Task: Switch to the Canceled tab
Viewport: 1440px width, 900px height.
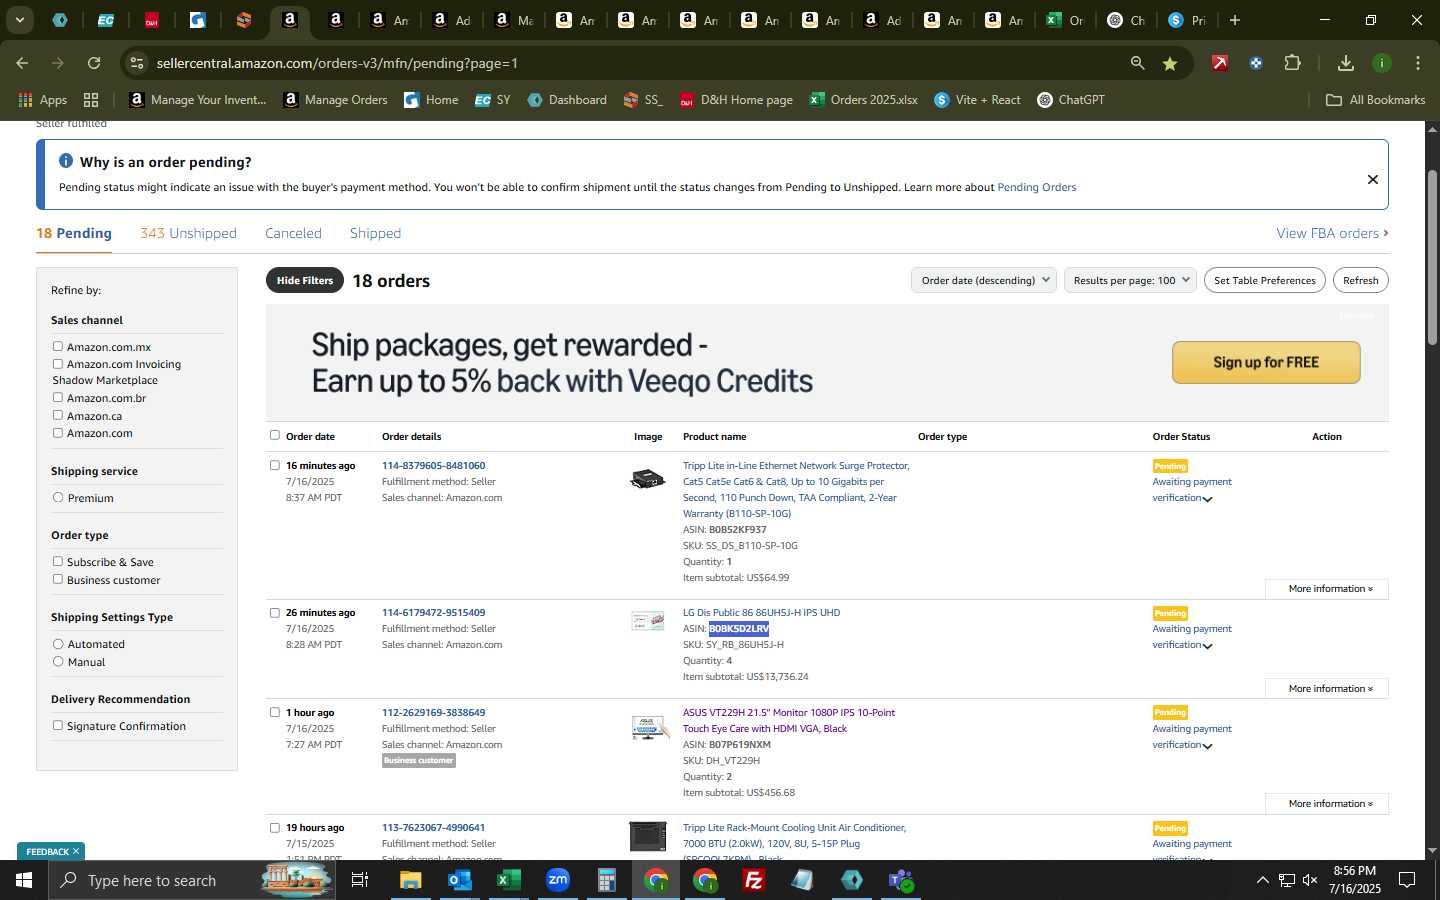Action: 293,233
